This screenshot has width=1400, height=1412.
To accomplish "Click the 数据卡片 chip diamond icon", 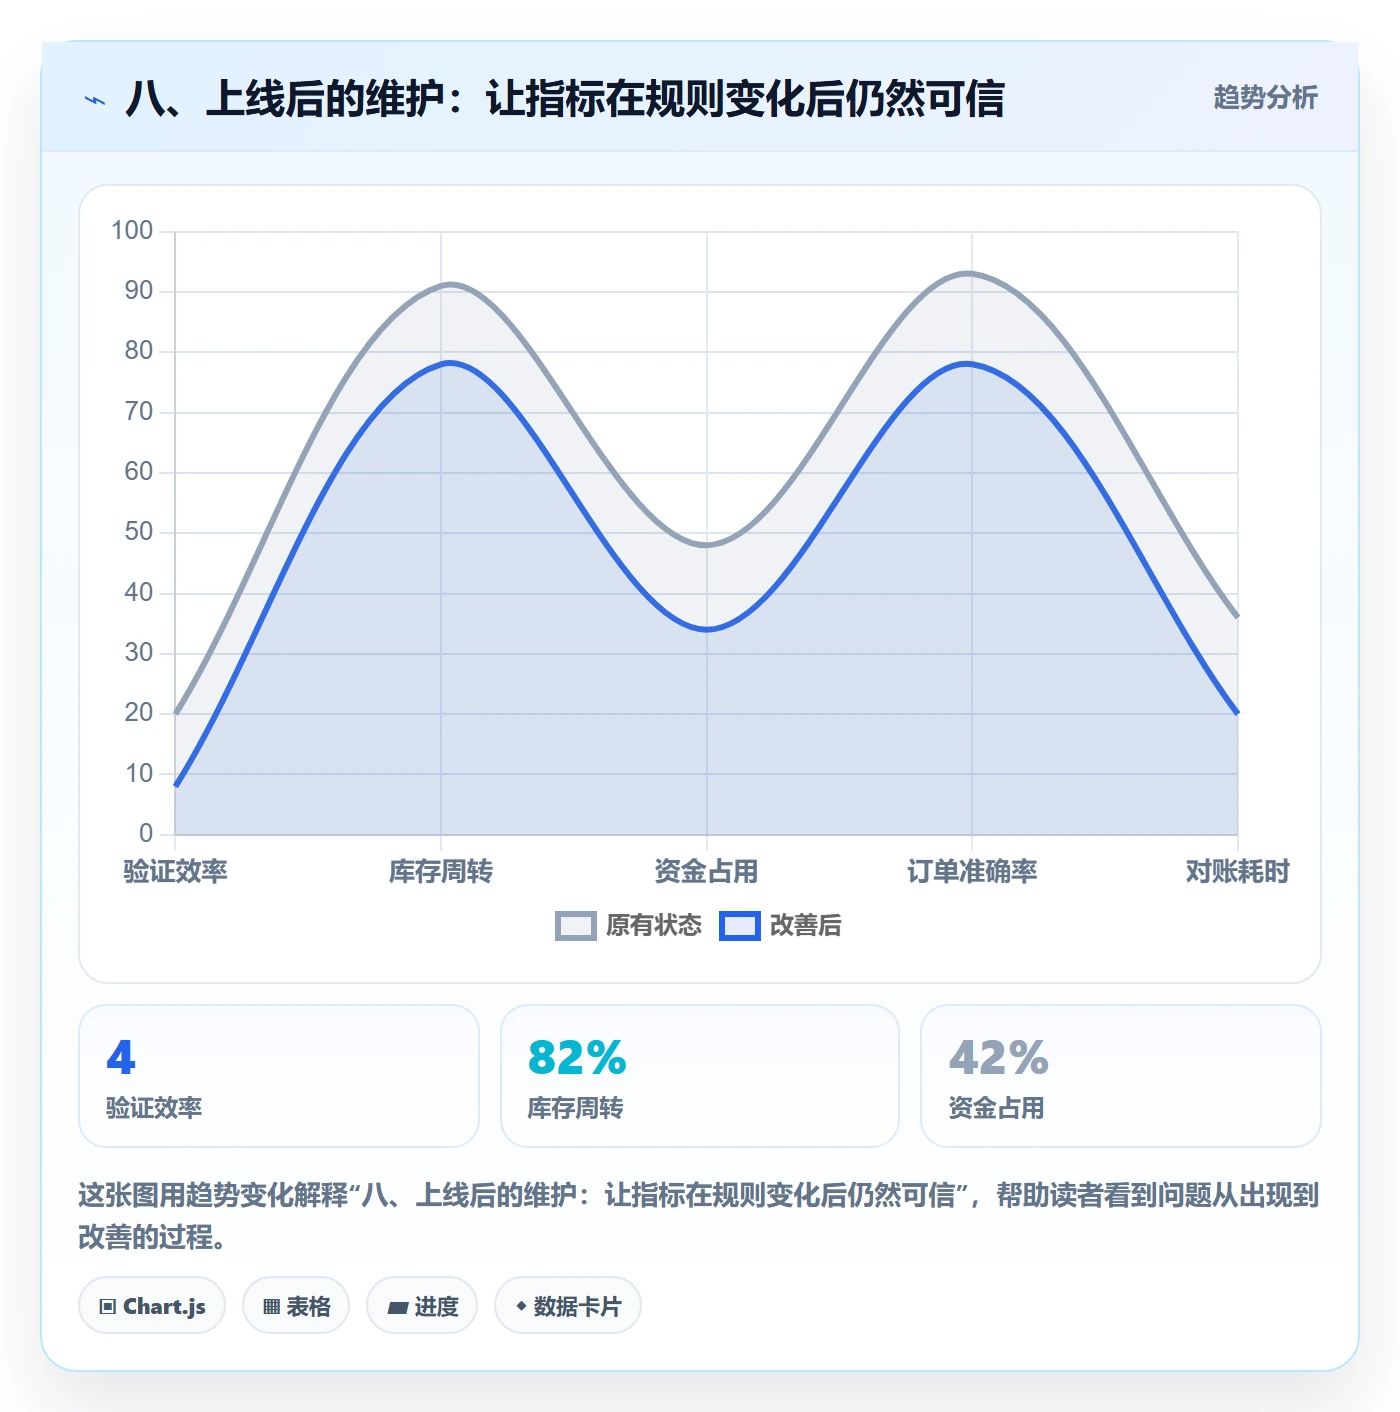I will [521, 1306].
